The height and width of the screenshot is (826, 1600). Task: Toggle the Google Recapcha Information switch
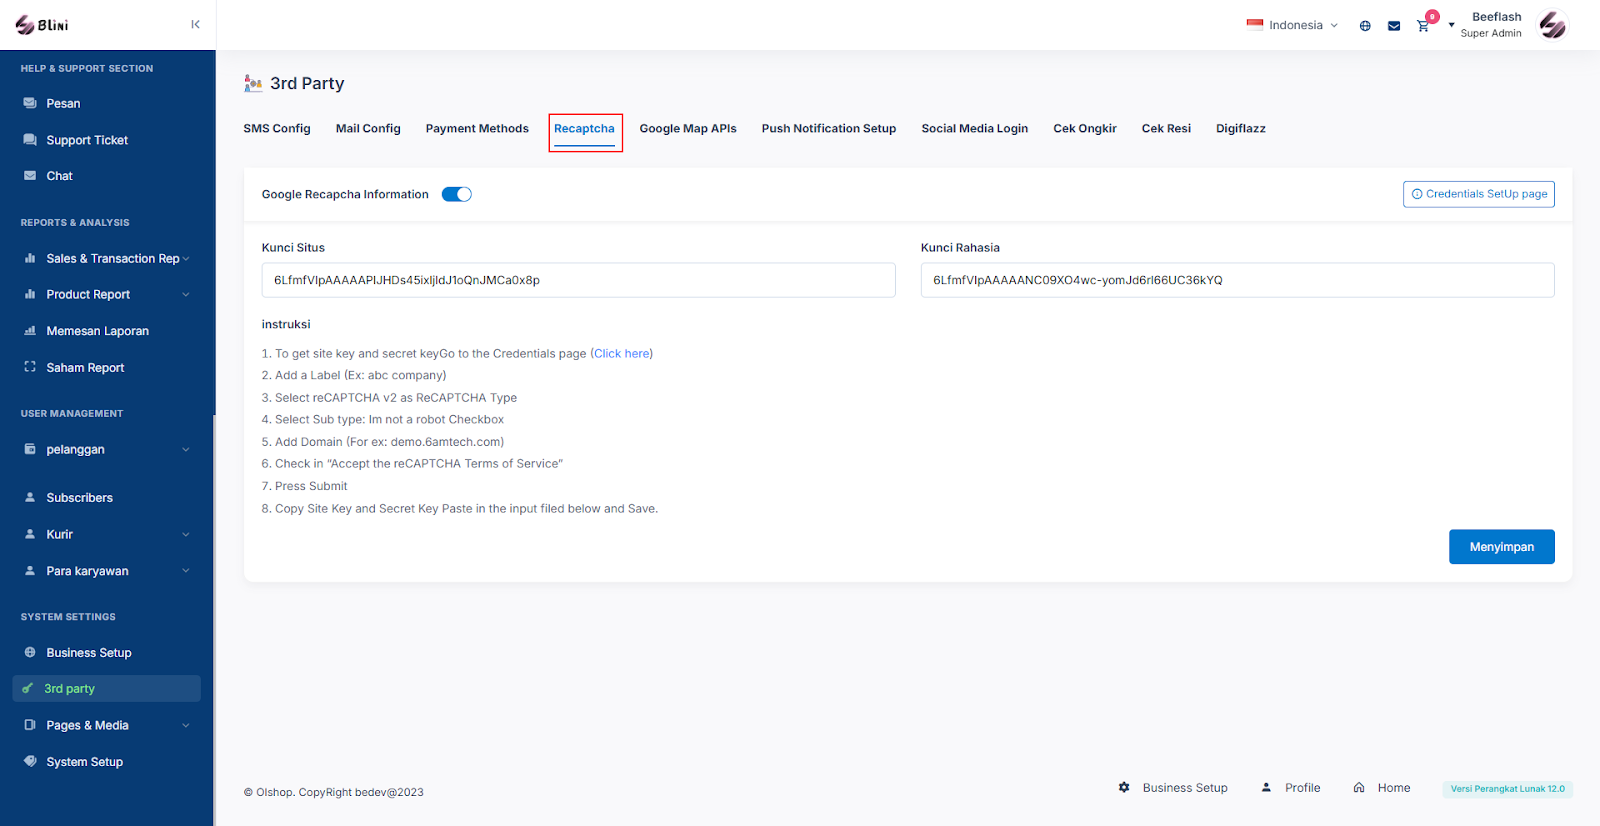pos(457,194)
